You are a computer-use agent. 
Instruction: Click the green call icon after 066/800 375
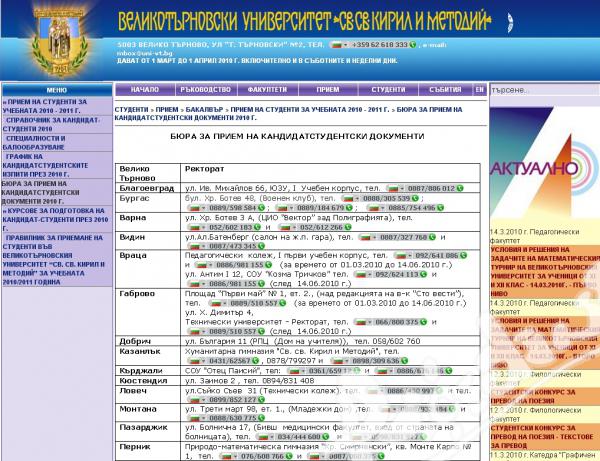[x=423, y=322]
